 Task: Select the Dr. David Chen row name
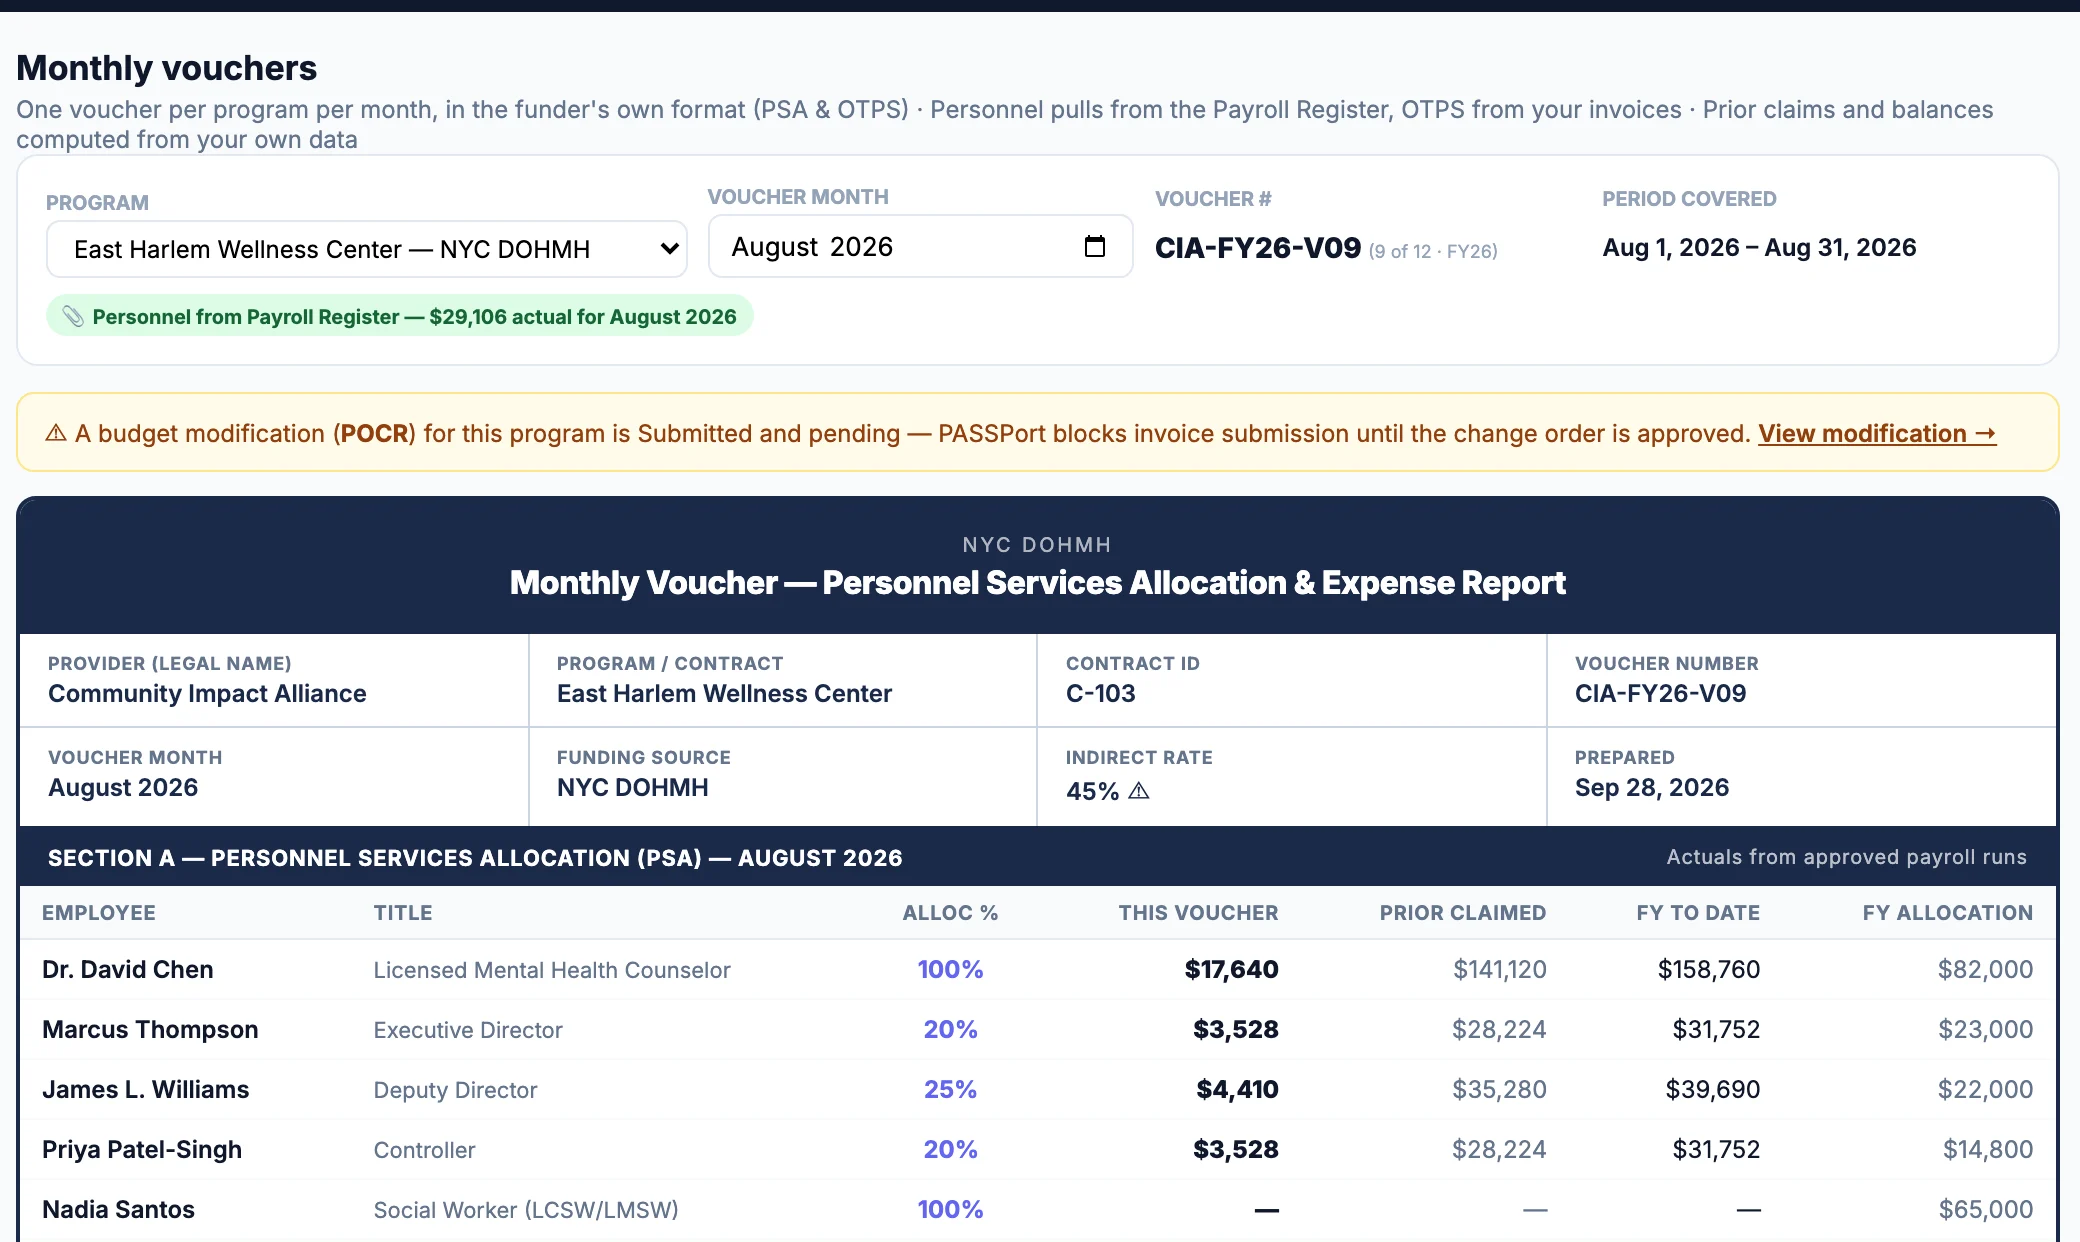point(128,969)
